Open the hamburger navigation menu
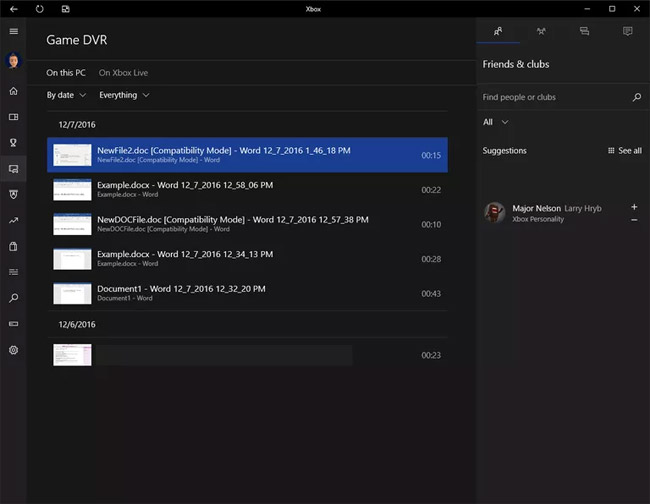650x504 pixels. coord(14,32)
